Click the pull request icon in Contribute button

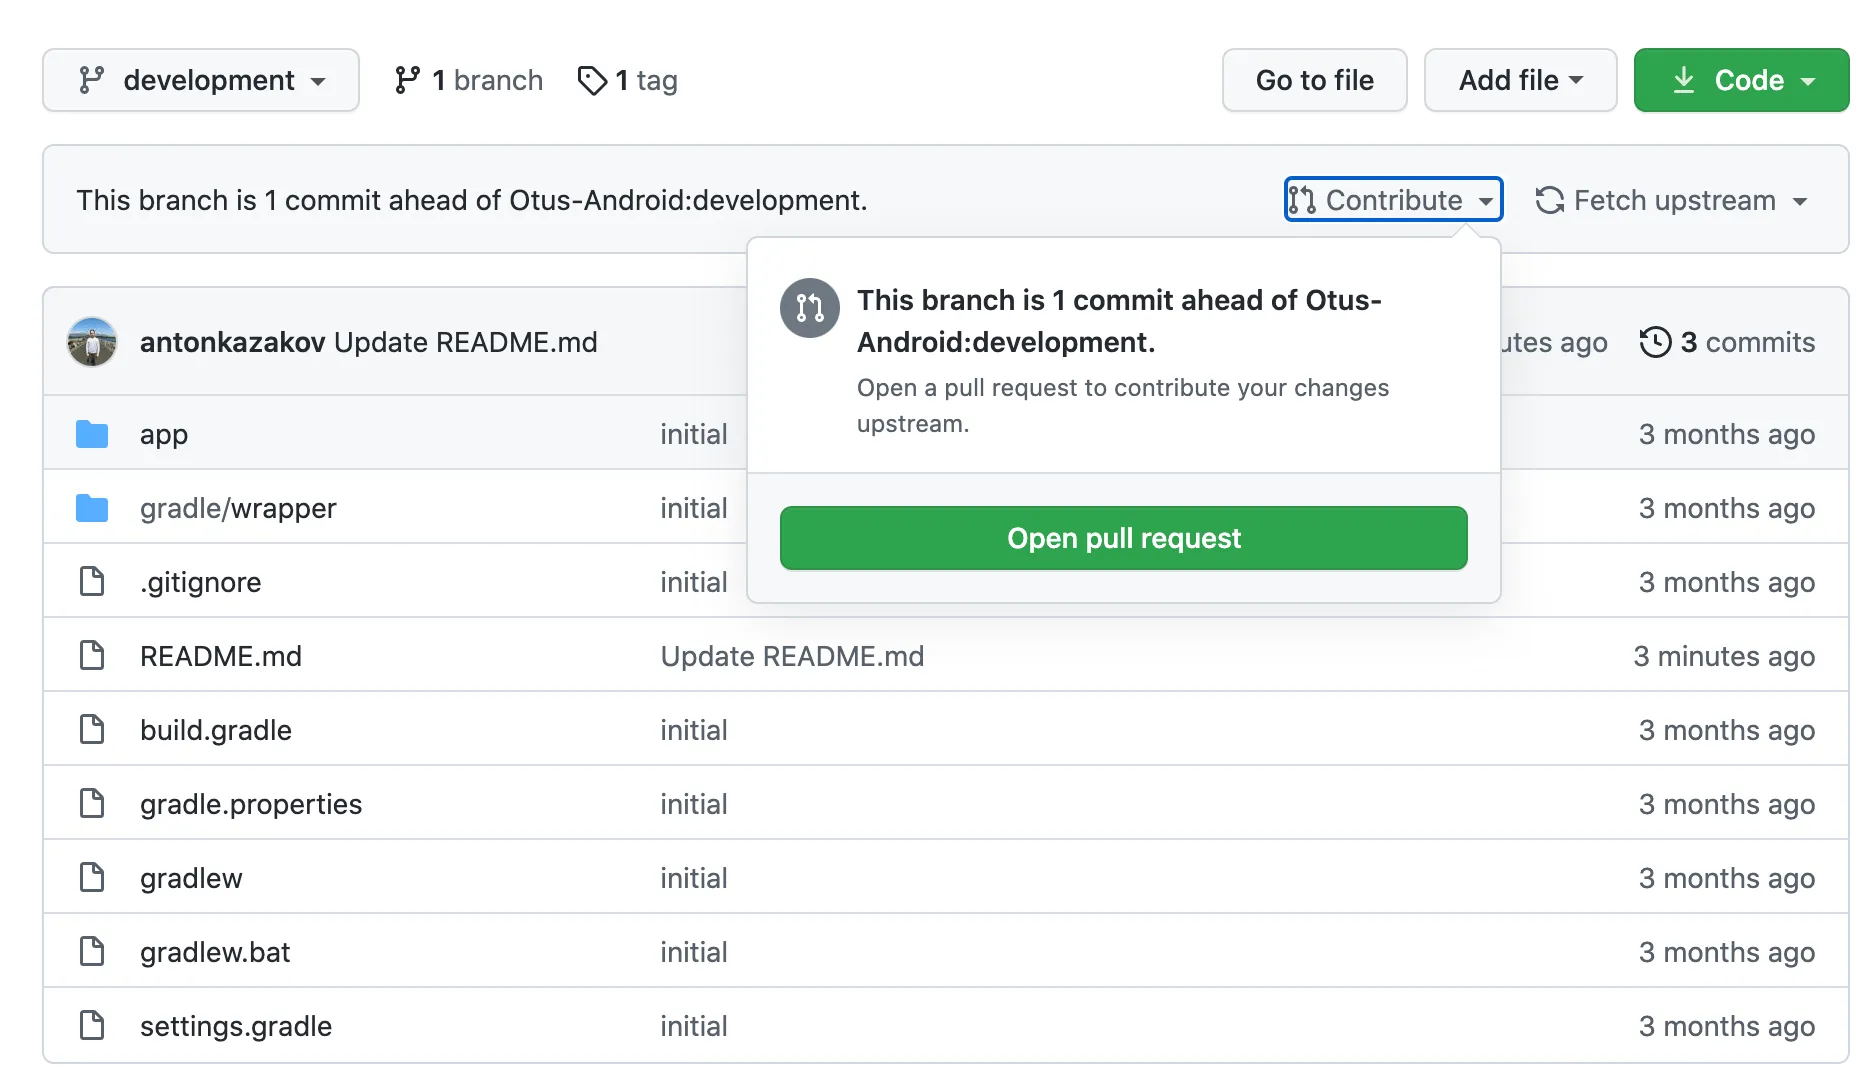pos(1303,200)
